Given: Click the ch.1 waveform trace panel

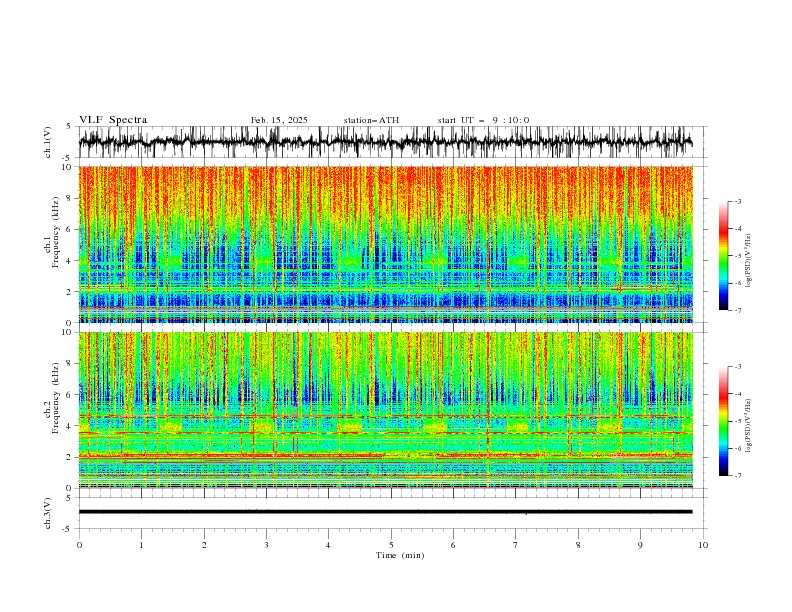Looking at the screenshot, I should coord(393,142).
